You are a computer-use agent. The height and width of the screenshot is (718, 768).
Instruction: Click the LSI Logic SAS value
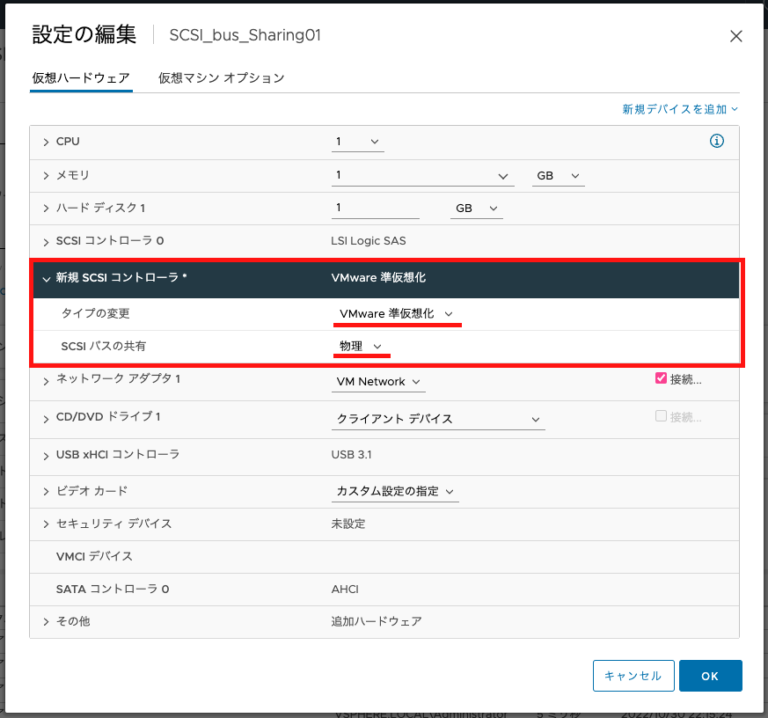click(x=368, y=241)
